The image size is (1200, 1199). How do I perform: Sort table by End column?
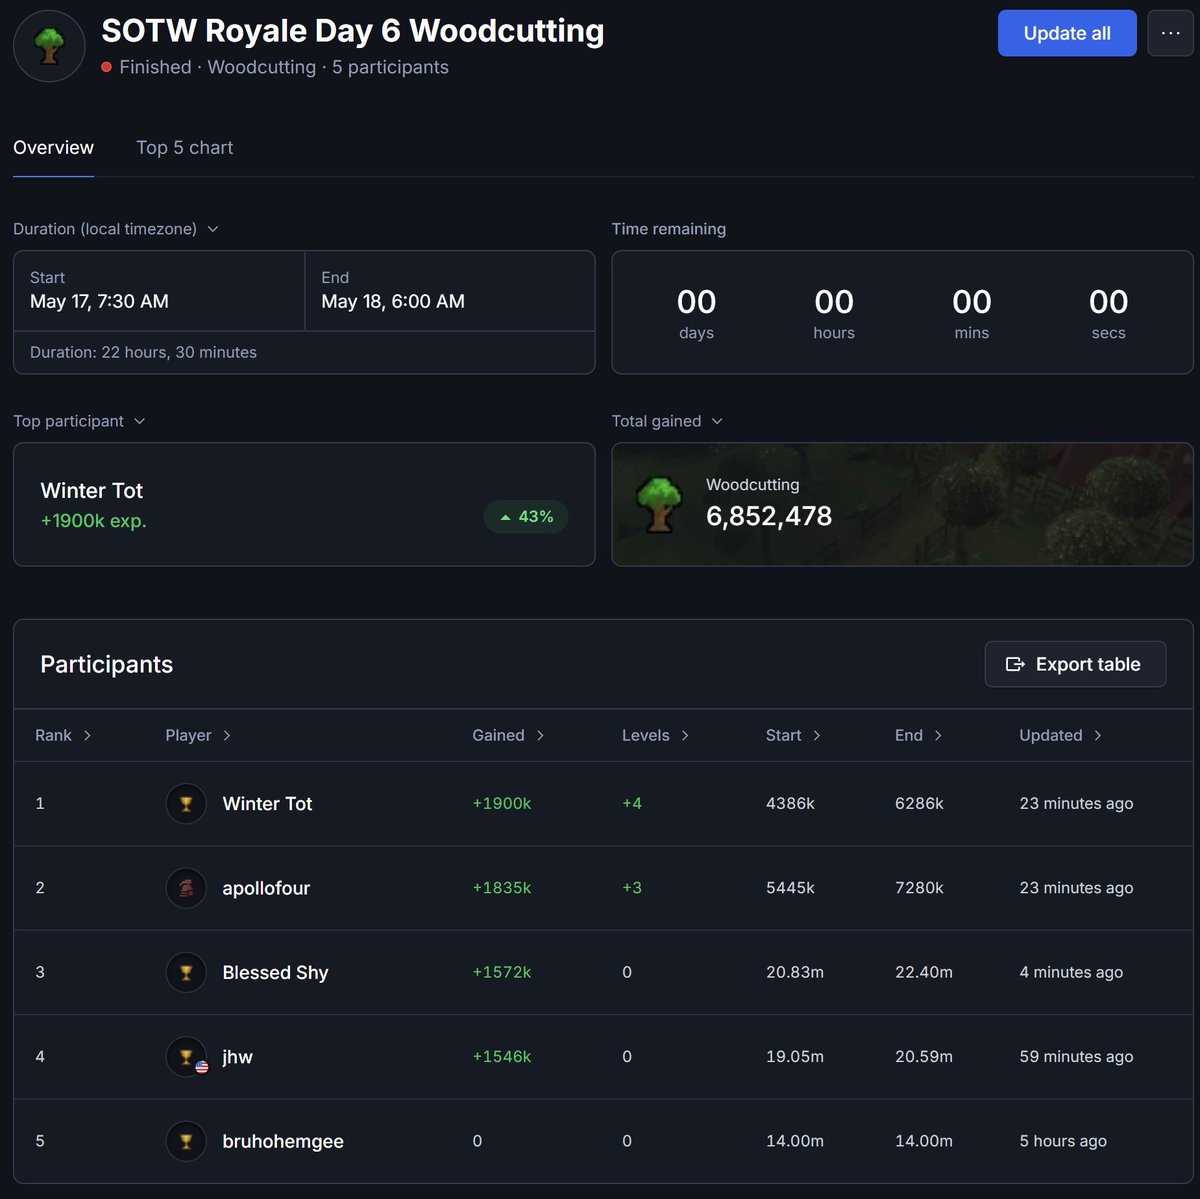[x=918, y=735]
